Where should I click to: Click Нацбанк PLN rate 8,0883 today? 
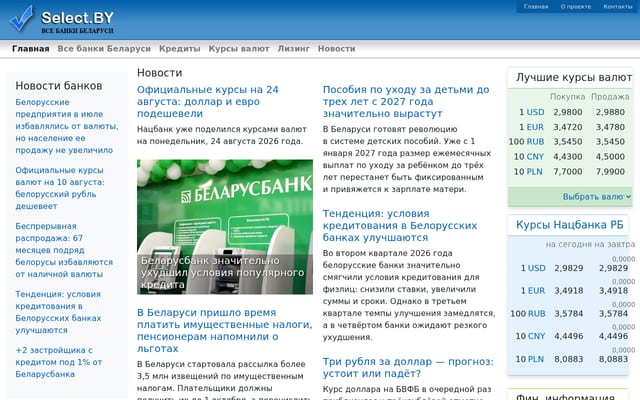(x=569, y=359)
